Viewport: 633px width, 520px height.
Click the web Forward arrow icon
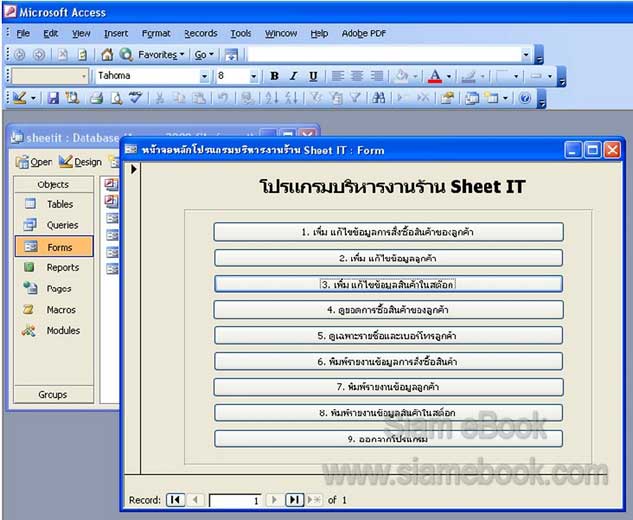click(39, 55)
